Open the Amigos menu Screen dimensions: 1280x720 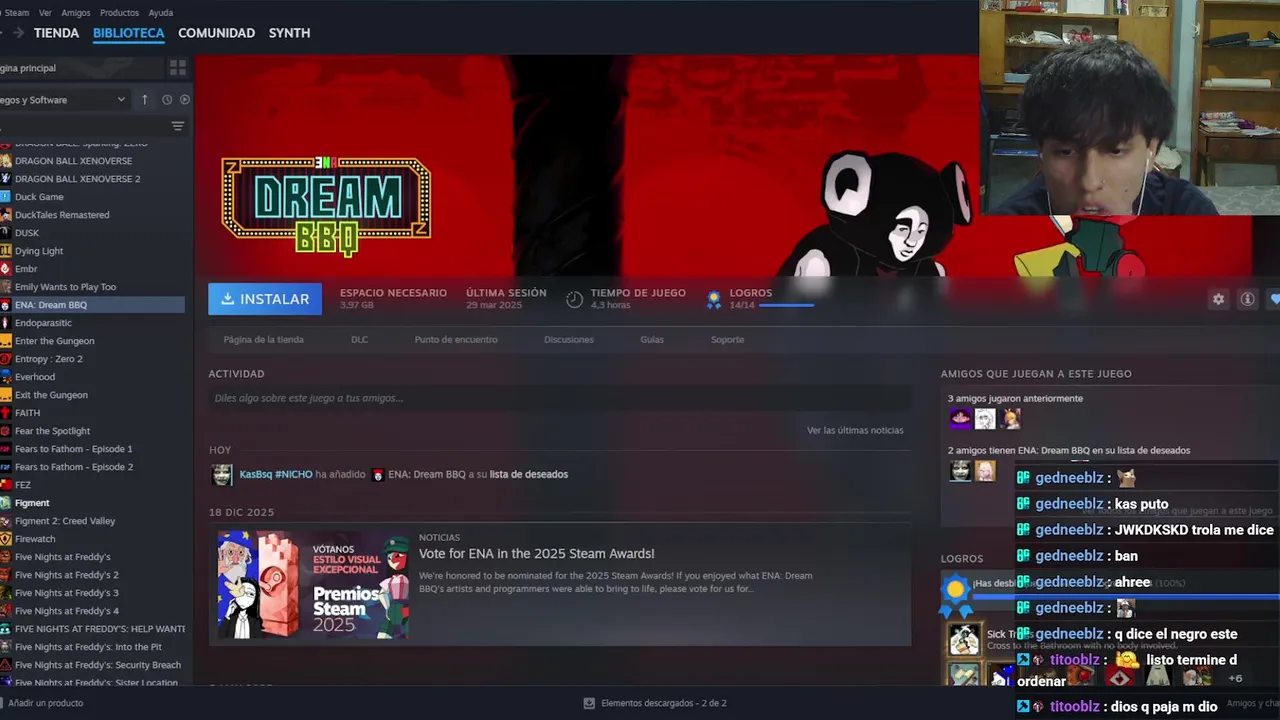[75, 13]
